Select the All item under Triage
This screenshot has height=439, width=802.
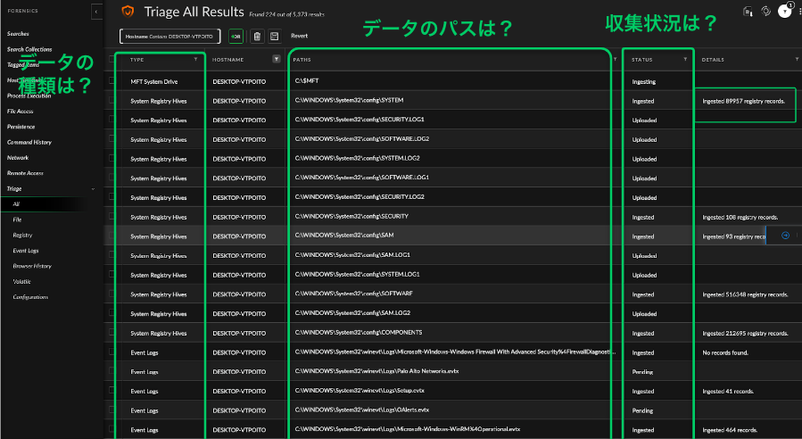click(16, 204)
